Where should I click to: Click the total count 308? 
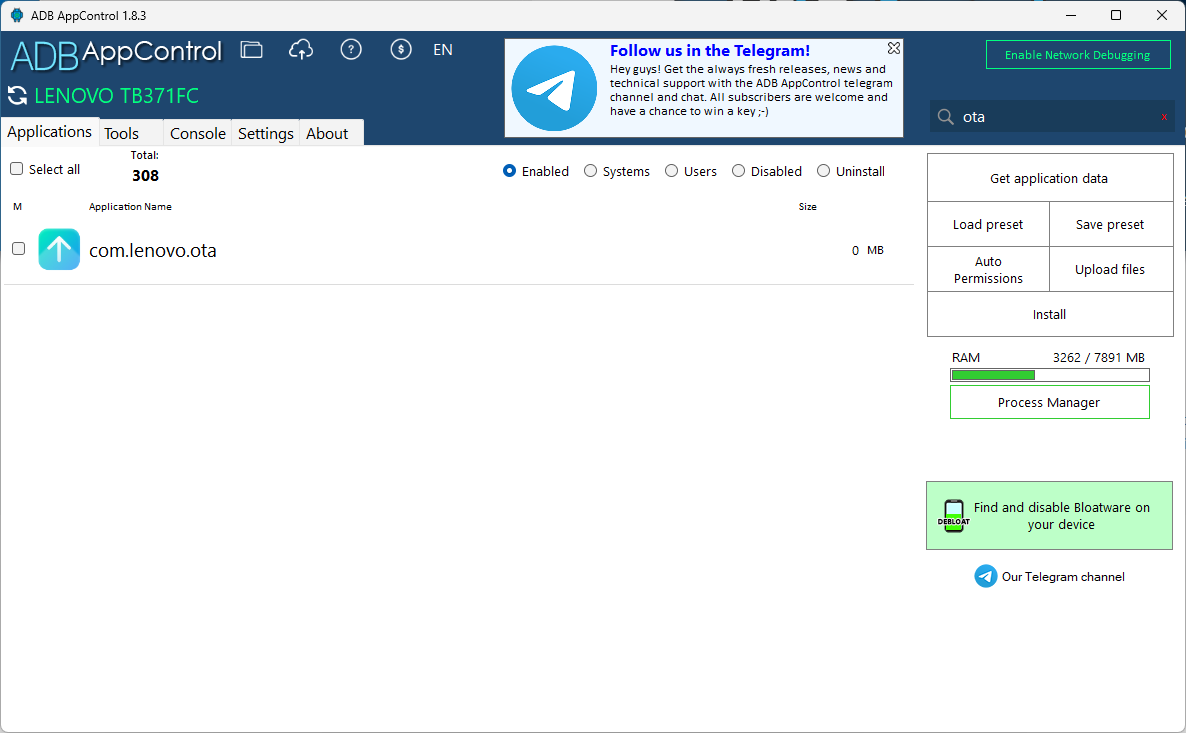click(x=145, y=175)
